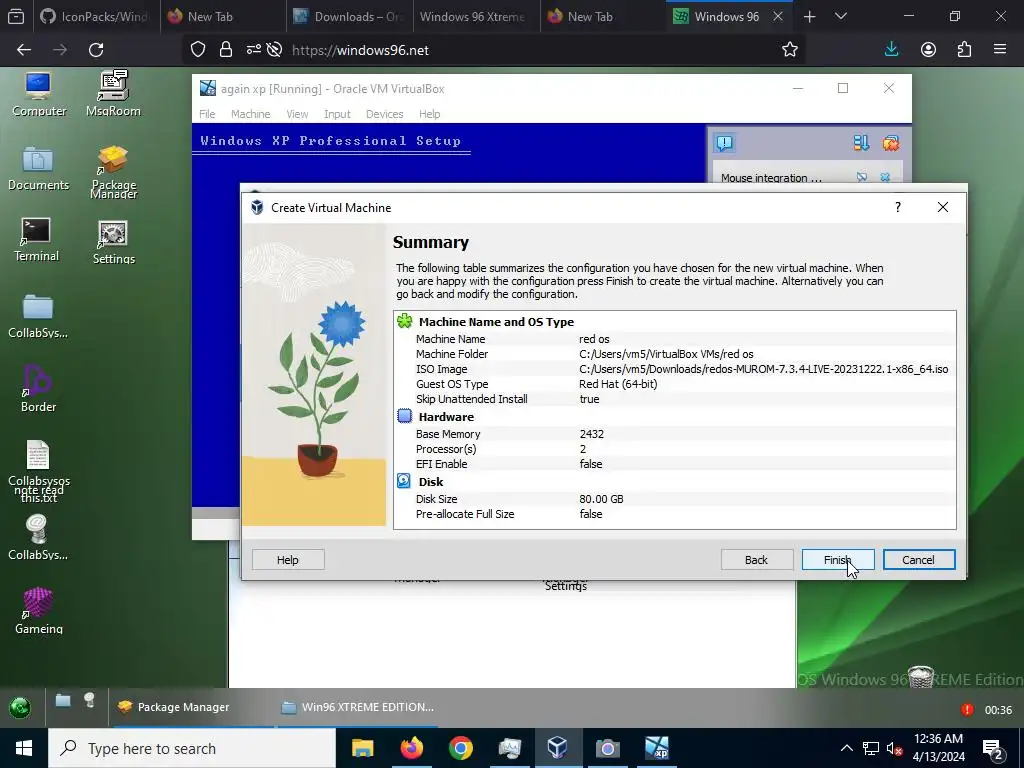Open Google Chrome from Windows taskbar
This screenshot has width=1024, height=768.
[460, 748]
